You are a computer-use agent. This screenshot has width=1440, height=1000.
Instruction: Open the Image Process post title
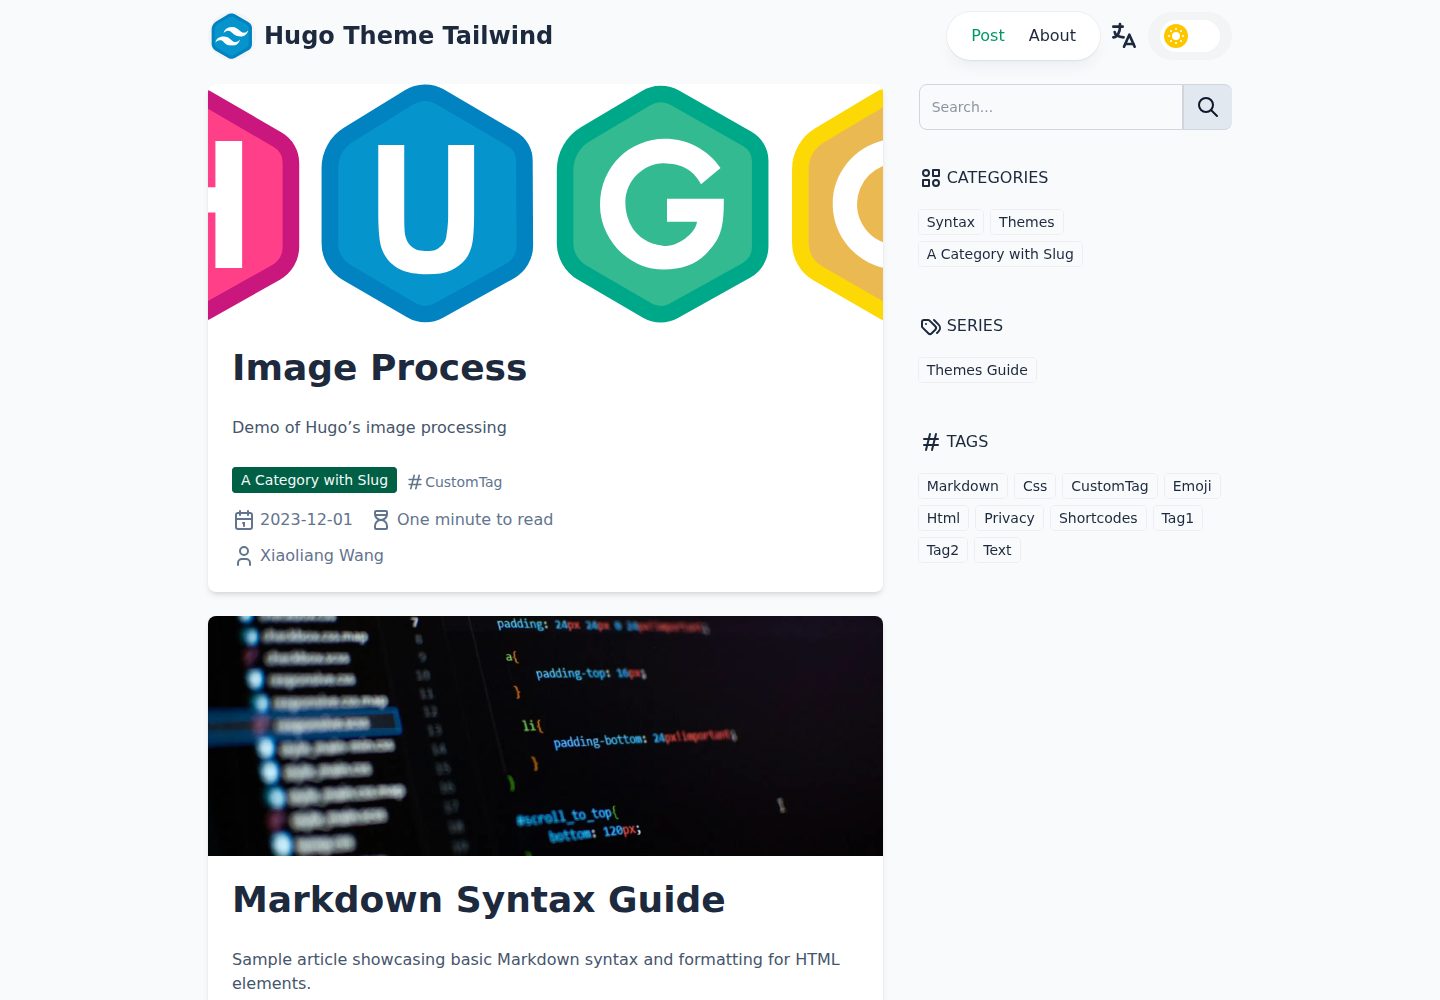point(379,368)
